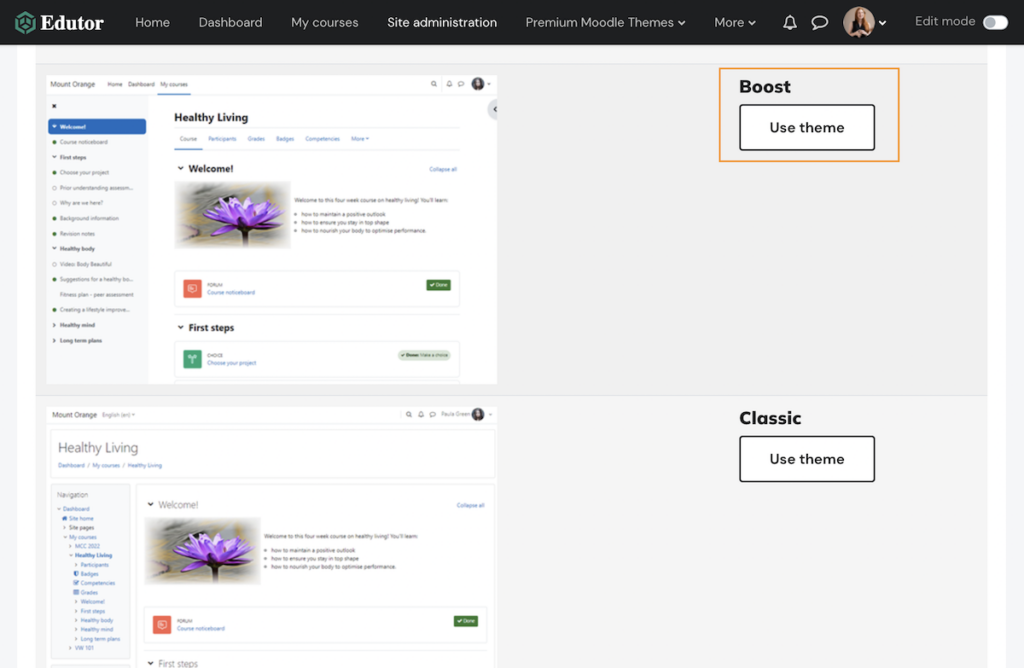
Task: Open the notifications bell icon
Action: (789, 22)
